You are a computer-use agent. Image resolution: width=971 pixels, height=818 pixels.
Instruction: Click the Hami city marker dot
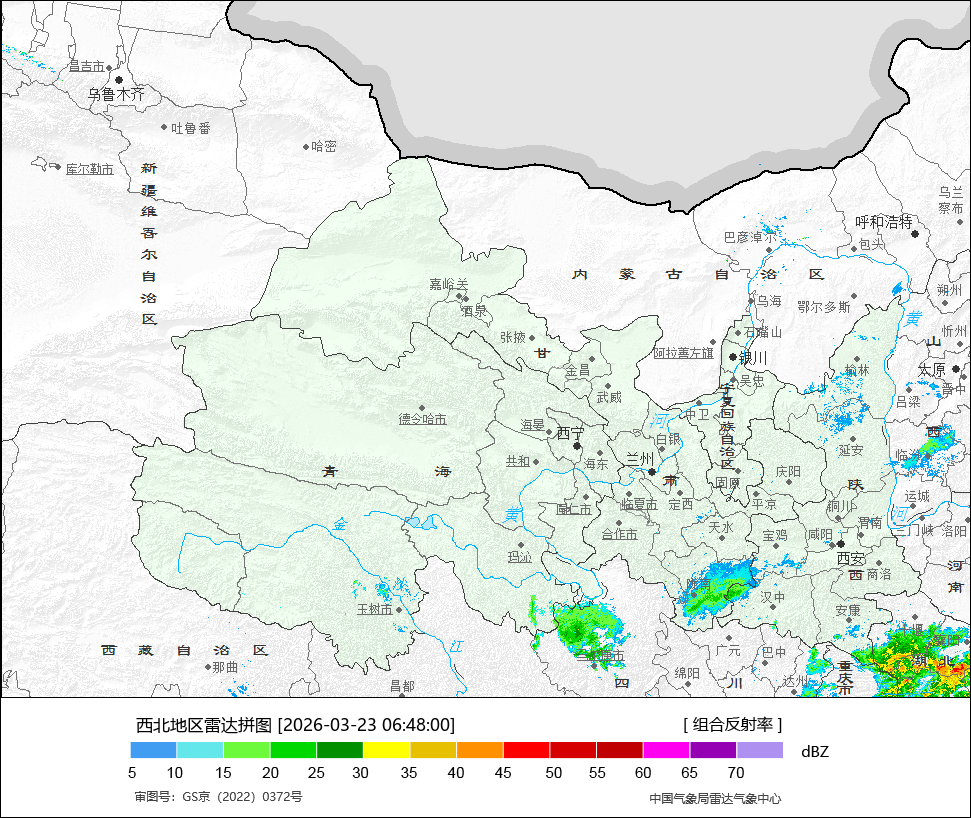(x=306, y=147)
